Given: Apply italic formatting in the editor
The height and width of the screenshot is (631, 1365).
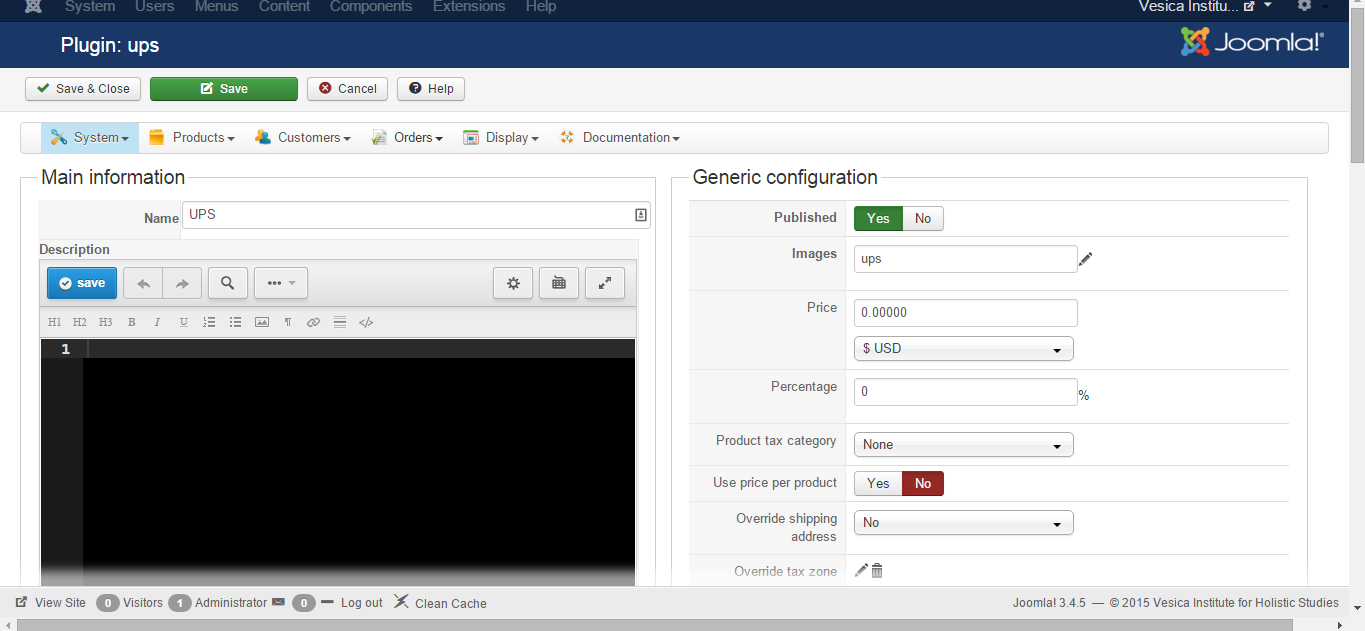Looking at the screenshot, I should [x=157, y=322].
